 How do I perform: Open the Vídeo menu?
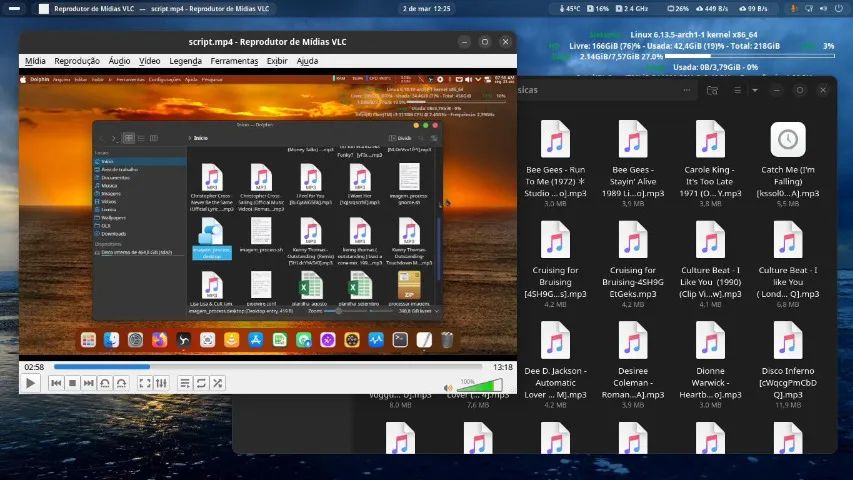[150, 61]
